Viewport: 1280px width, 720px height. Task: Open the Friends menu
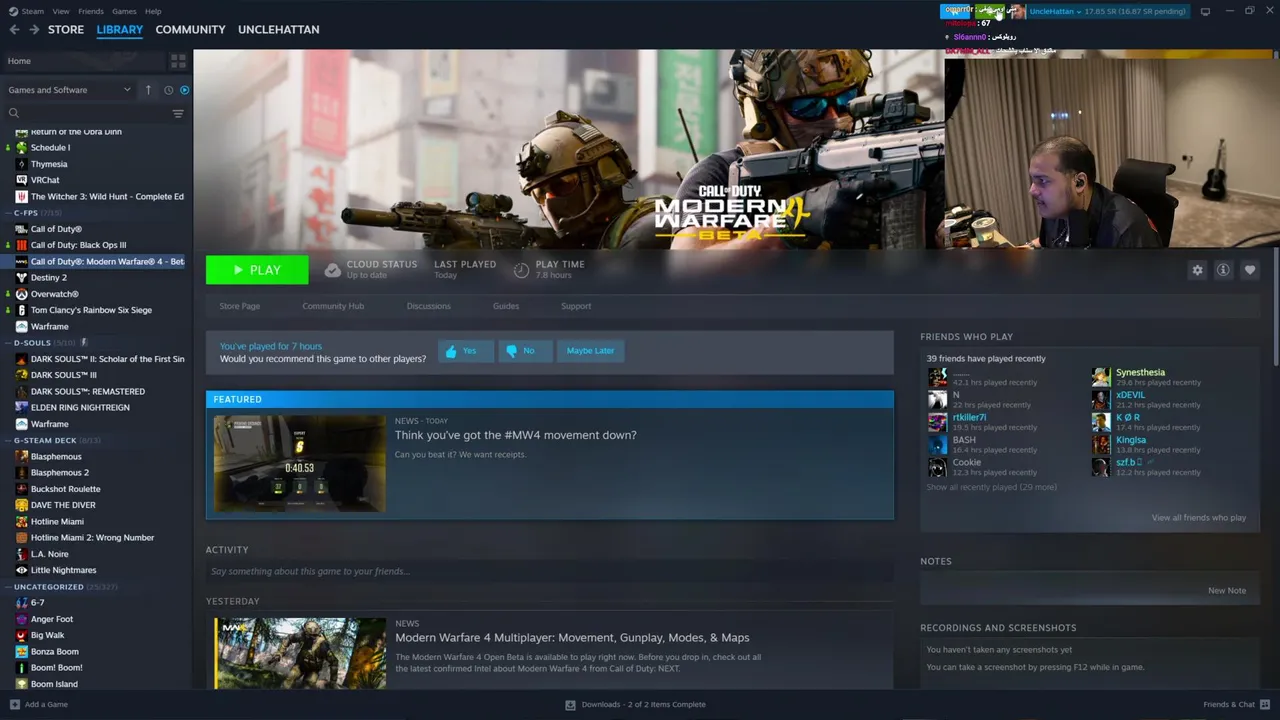click(x=91, y=11)
